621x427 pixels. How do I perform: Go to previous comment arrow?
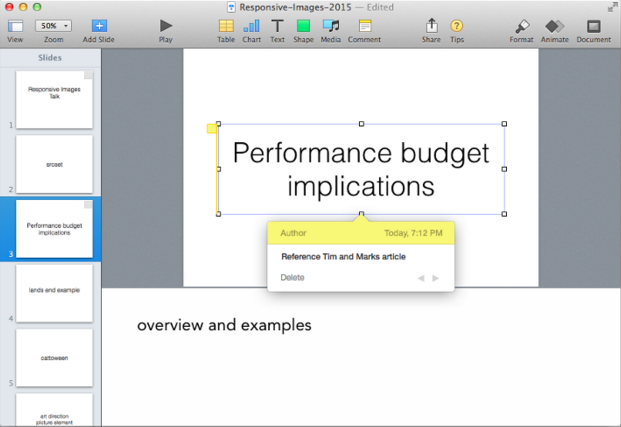point(421,278)
